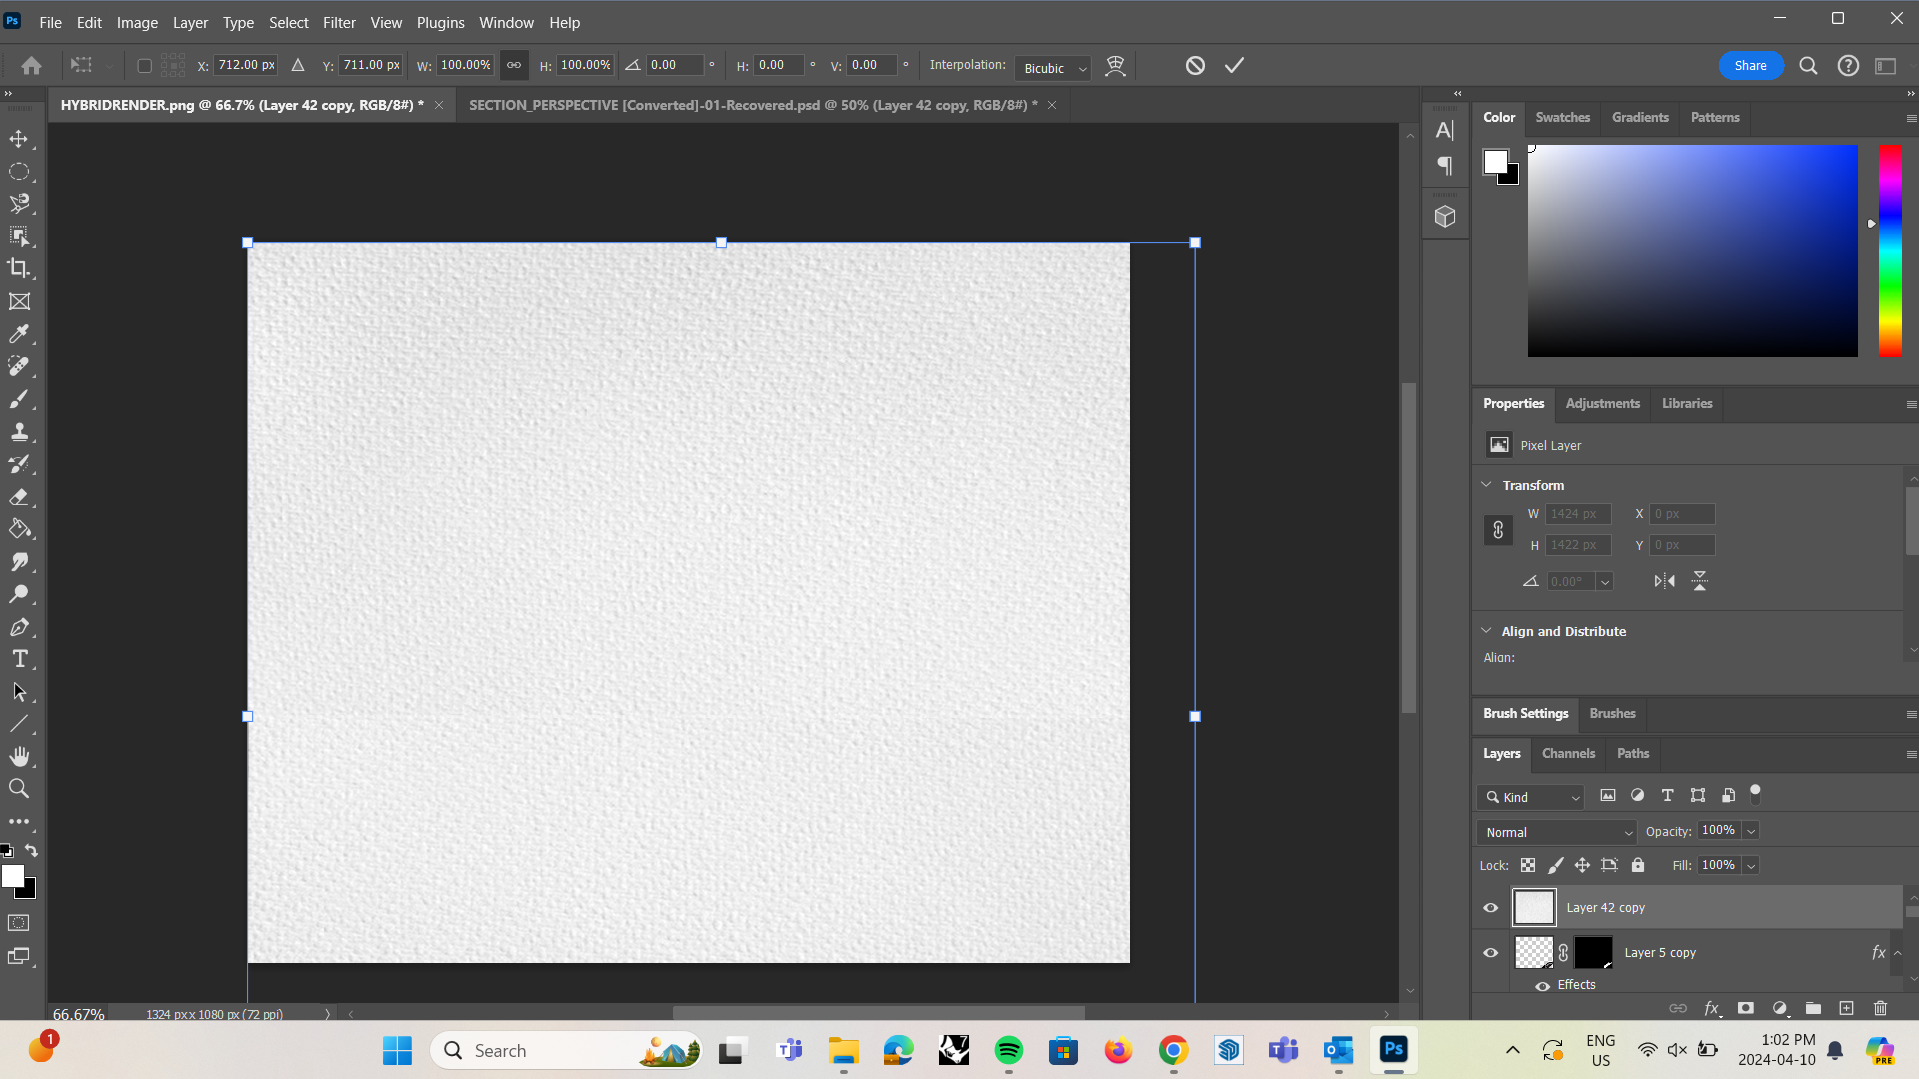Hide Effects on Layer 5 copy
The width and height of the screenshot is (1919, 1079).
click(1541, 985)
